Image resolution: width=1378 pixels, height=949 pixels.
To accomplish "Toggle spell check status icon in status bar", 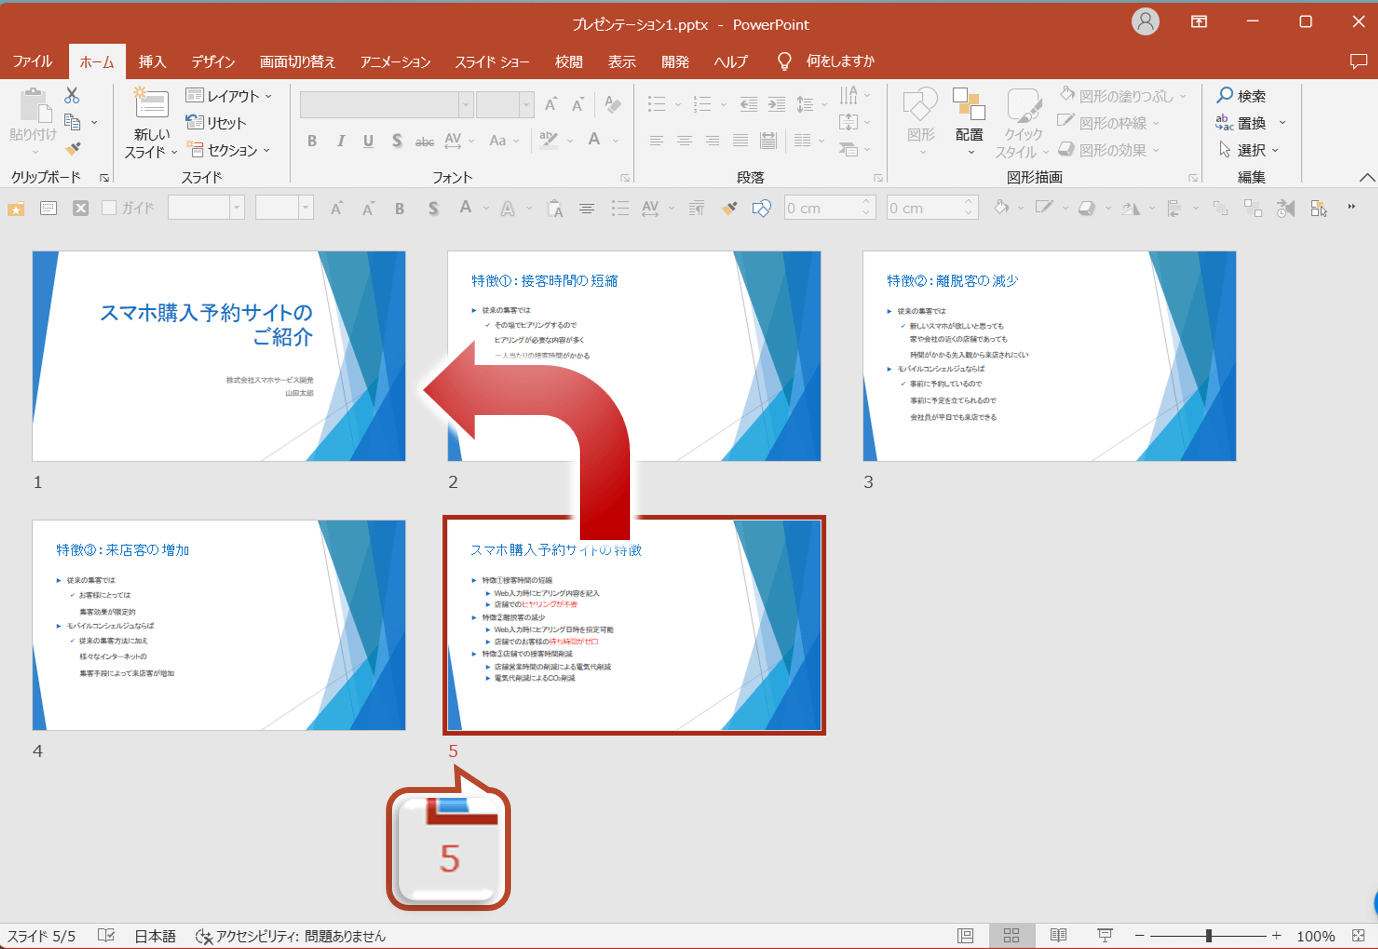I will [106, 936].
